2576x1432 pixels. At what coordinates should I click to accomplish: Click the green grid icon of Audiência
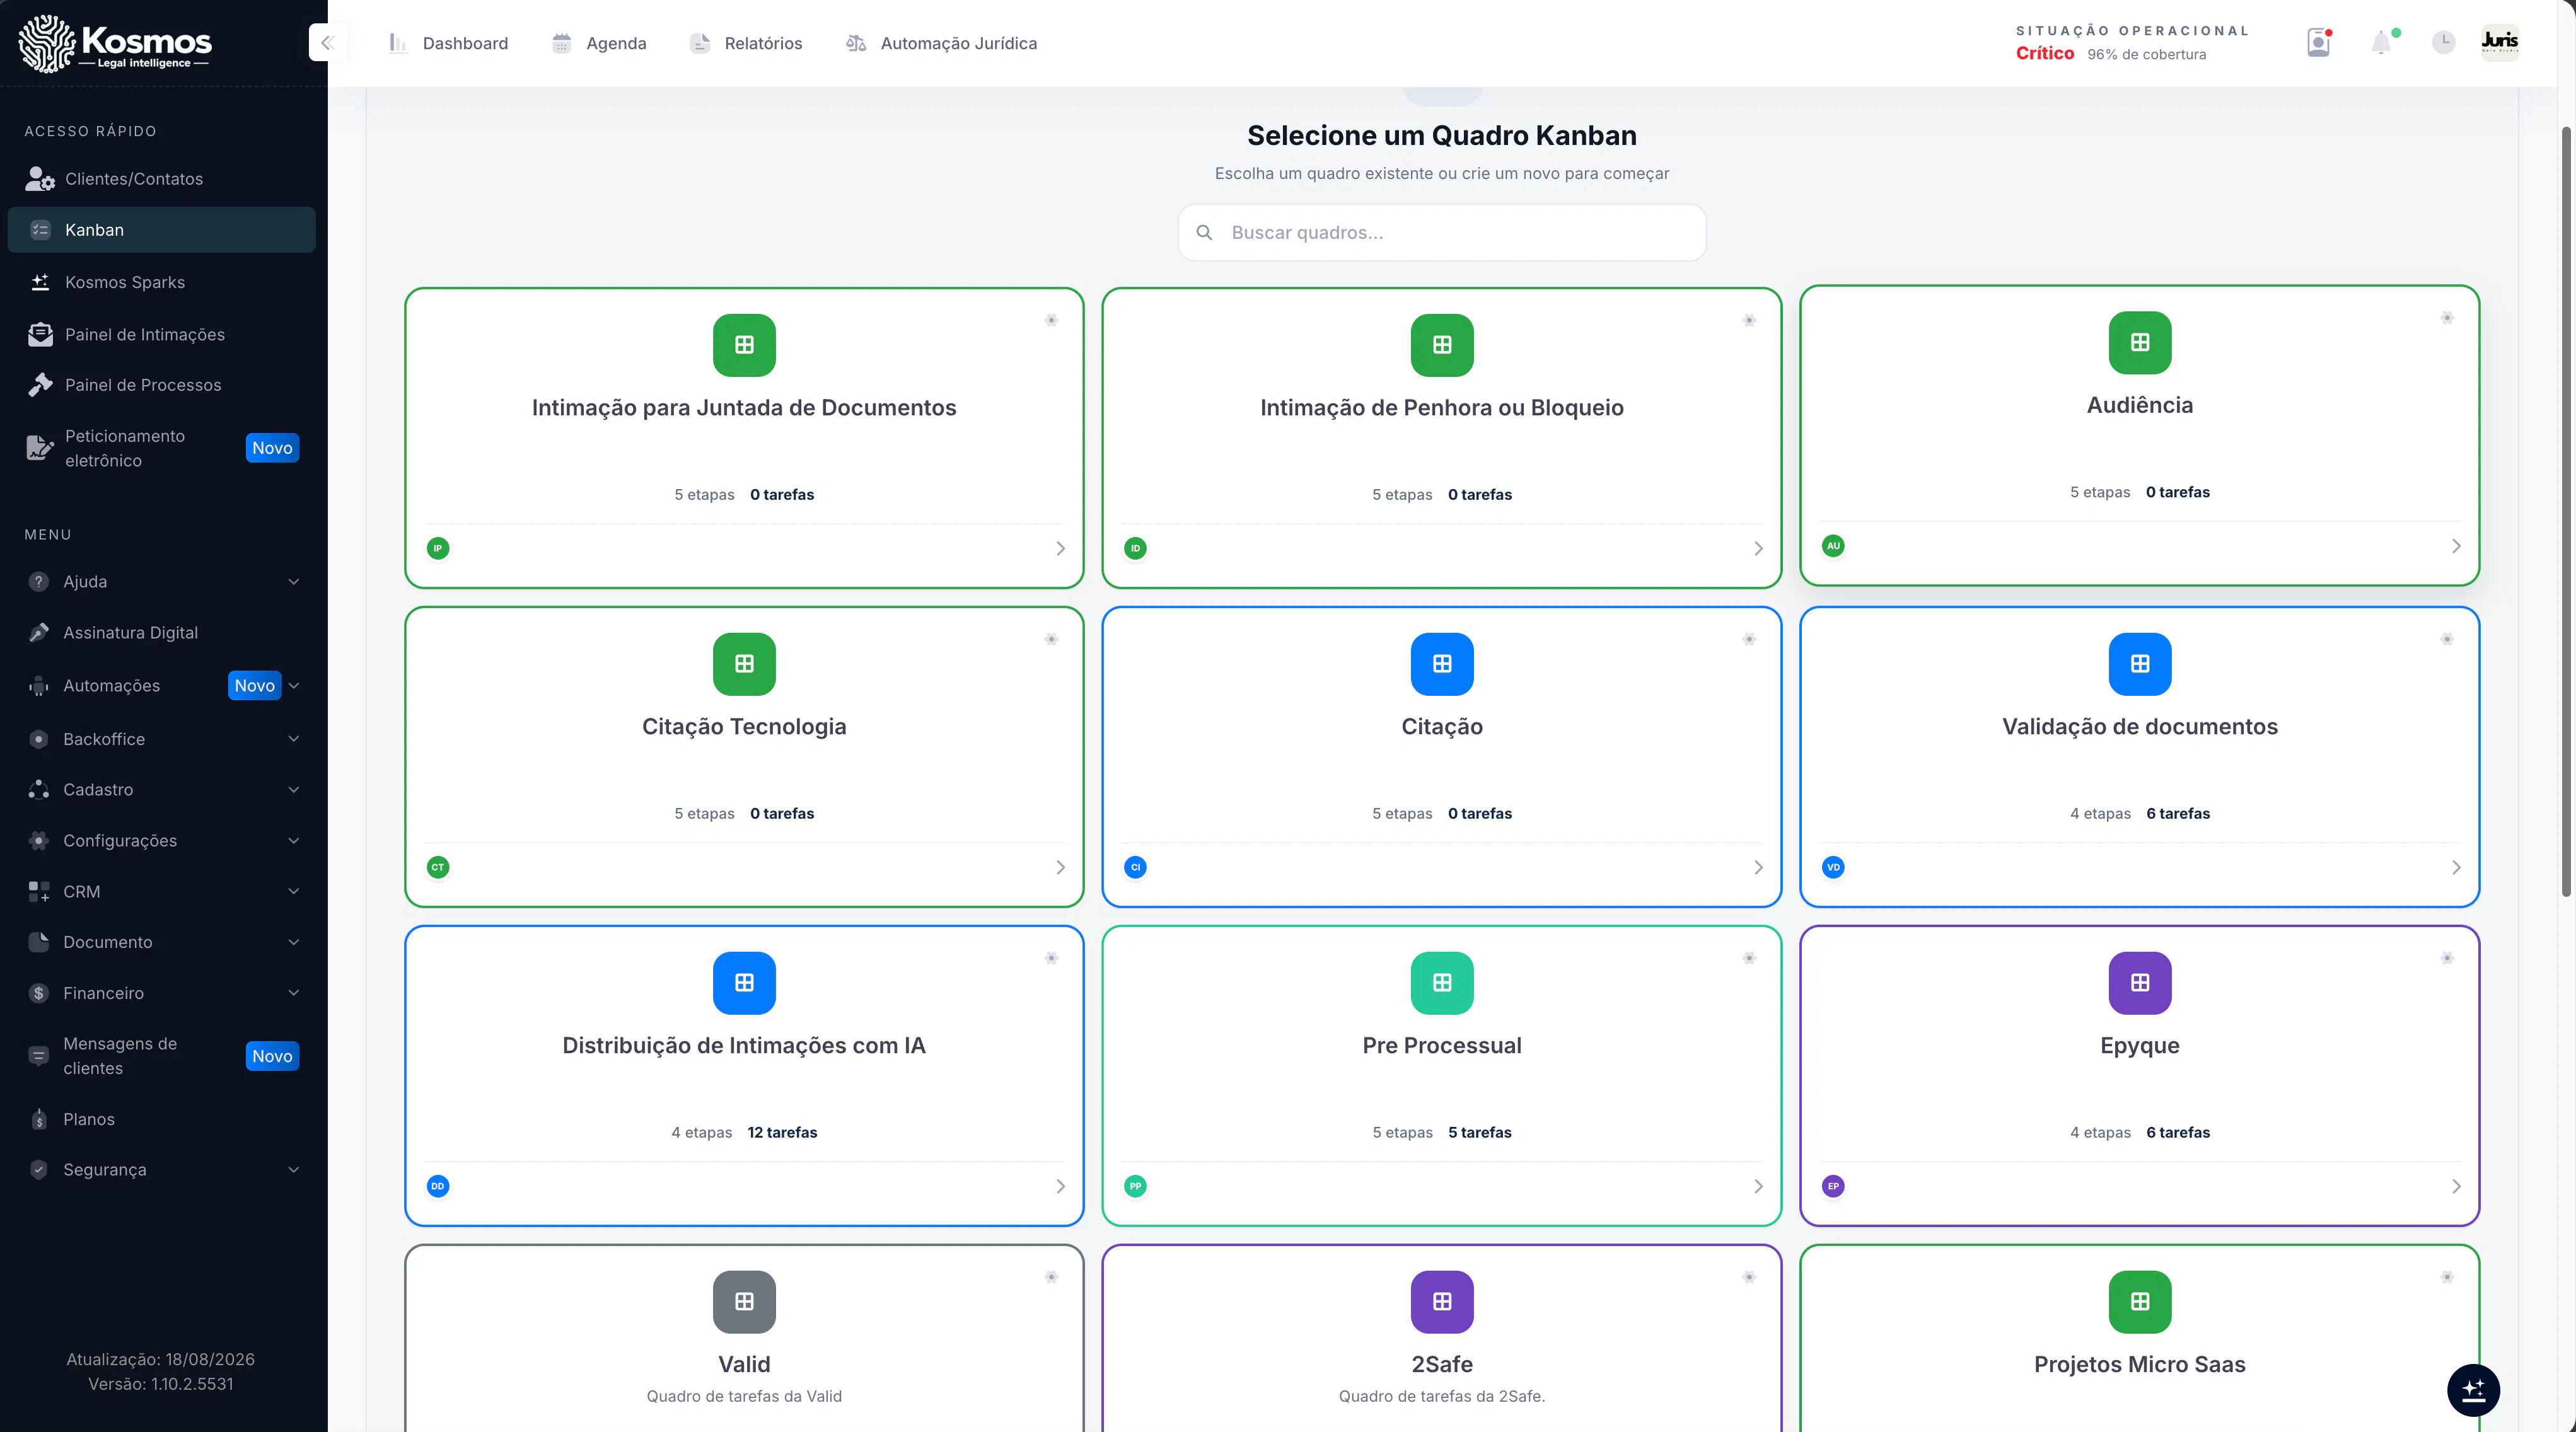point(2140,342)
